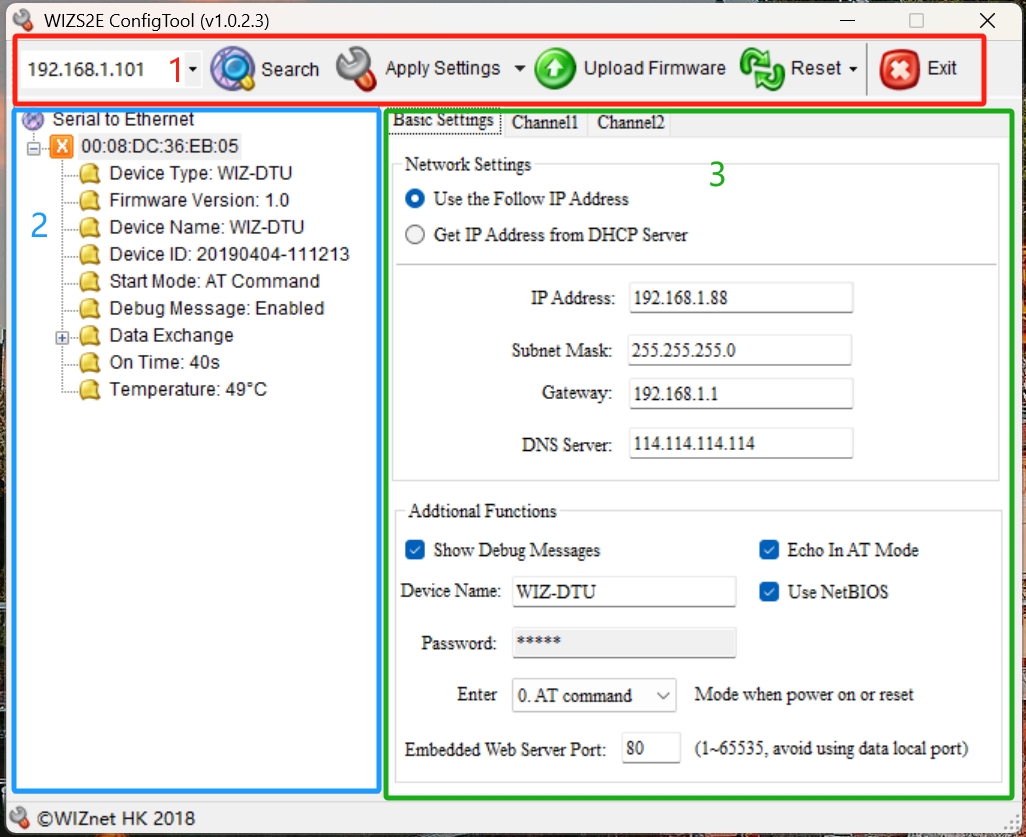Image resolution: width=1026 pixels, height=837 pixels.
Task: Click the green Upload Firmware arrow icon
Action: (555, 69)
